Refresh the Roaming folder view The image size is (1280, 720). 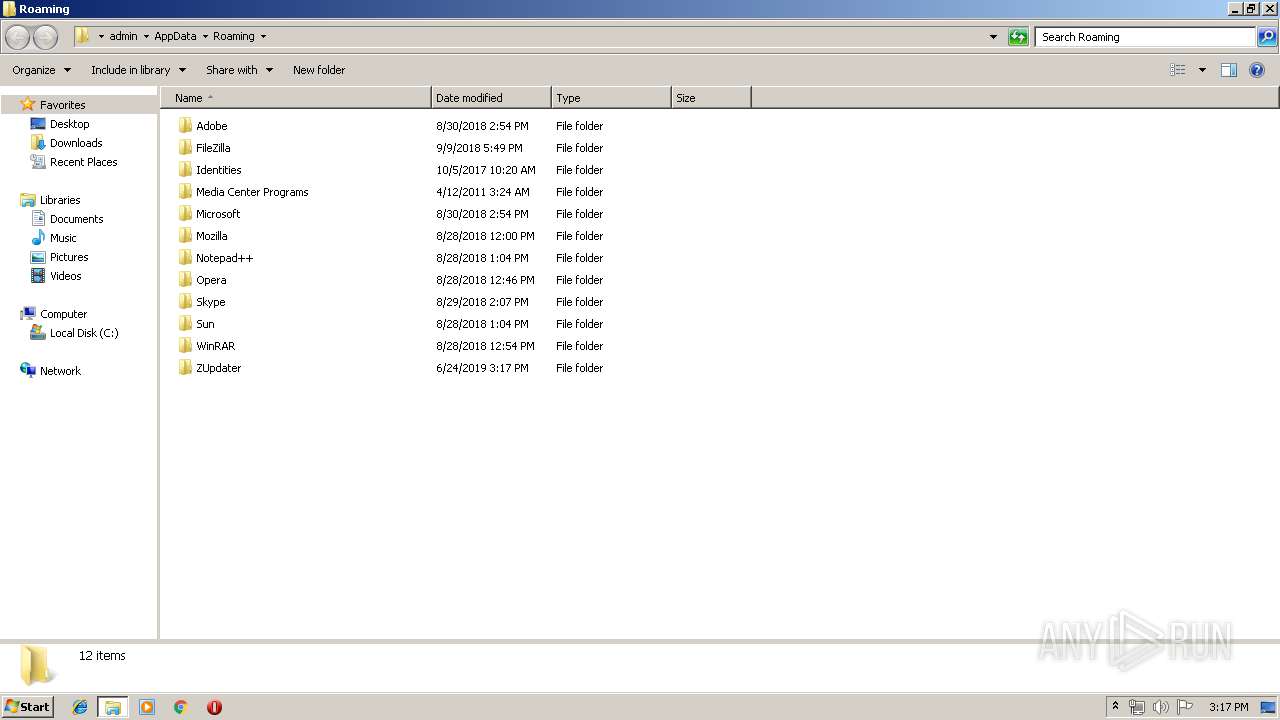[x=1018, y=37]
